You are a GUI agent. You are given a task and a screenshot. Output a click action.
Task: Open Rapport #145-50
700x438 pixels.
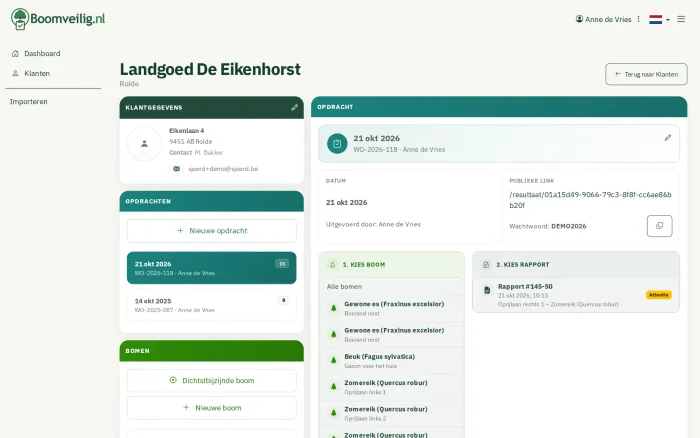(x=576, y=295)
